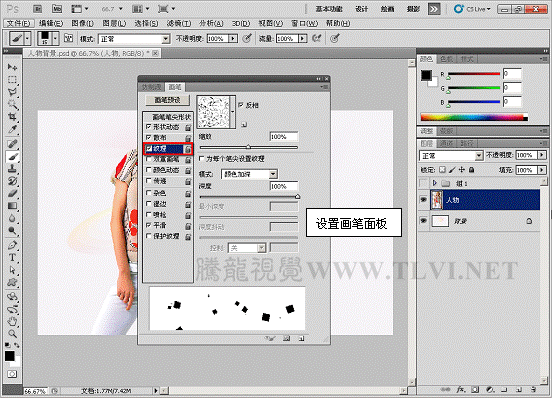Switch to 设计 workspace
Image resolution: width=552 pixels, height=398 pixels.
(361, 9)
